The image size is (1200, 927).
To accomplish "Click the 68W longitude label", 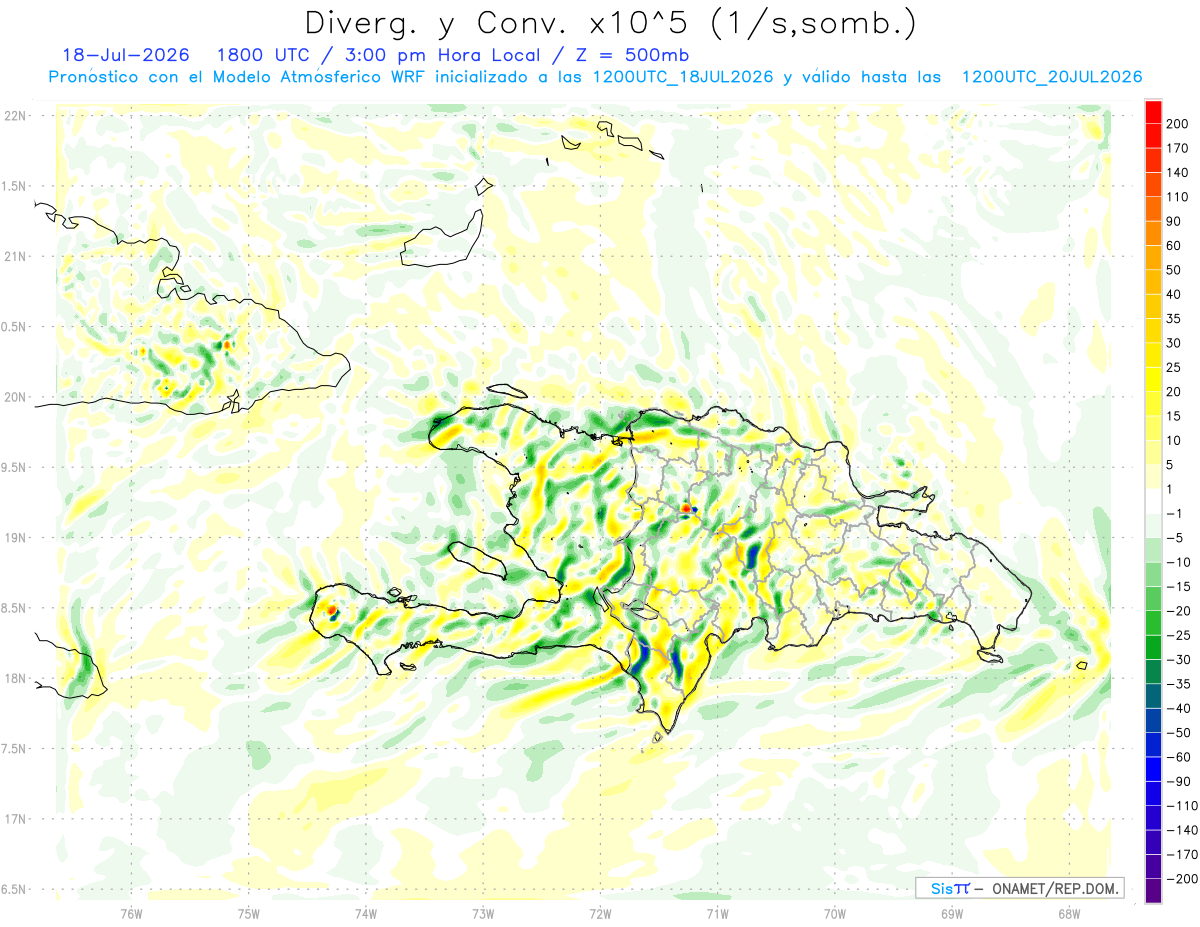I will (x=1069, y=914).
